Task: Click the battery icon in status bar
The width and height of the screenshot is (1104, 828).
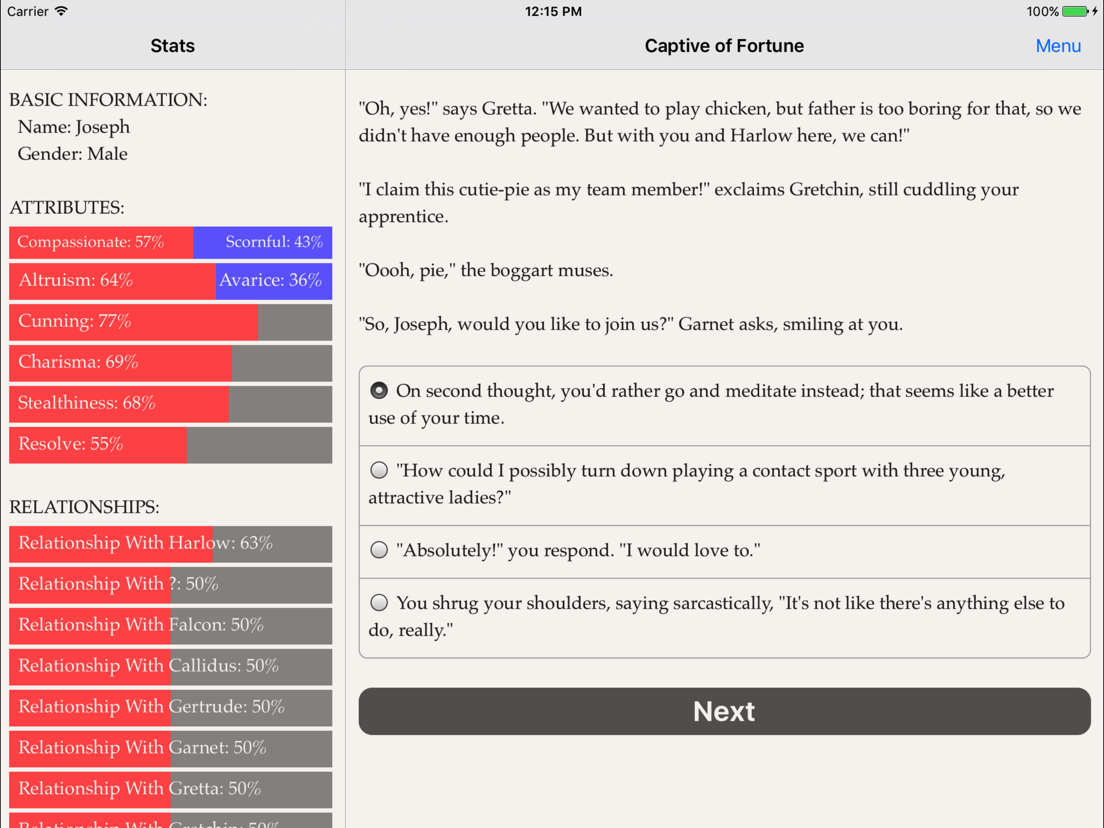Action: [x=1075, y=11]
